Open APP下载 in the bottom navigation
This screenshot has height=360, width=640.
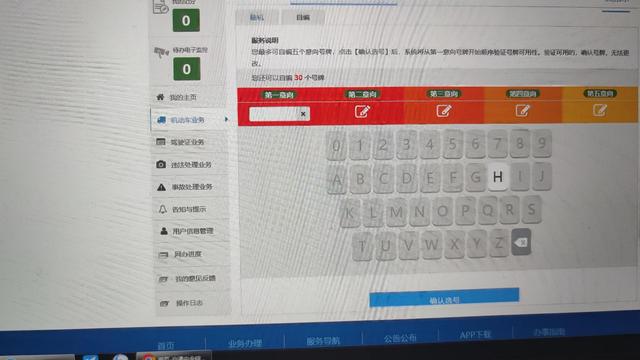pos(476,335)
